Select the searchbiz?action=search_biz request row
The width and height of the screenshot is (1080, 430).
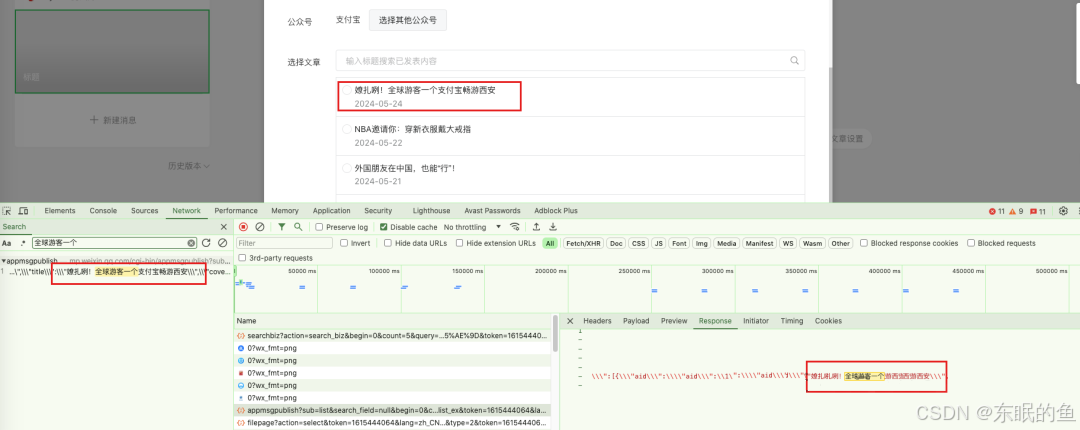point(393,335)
